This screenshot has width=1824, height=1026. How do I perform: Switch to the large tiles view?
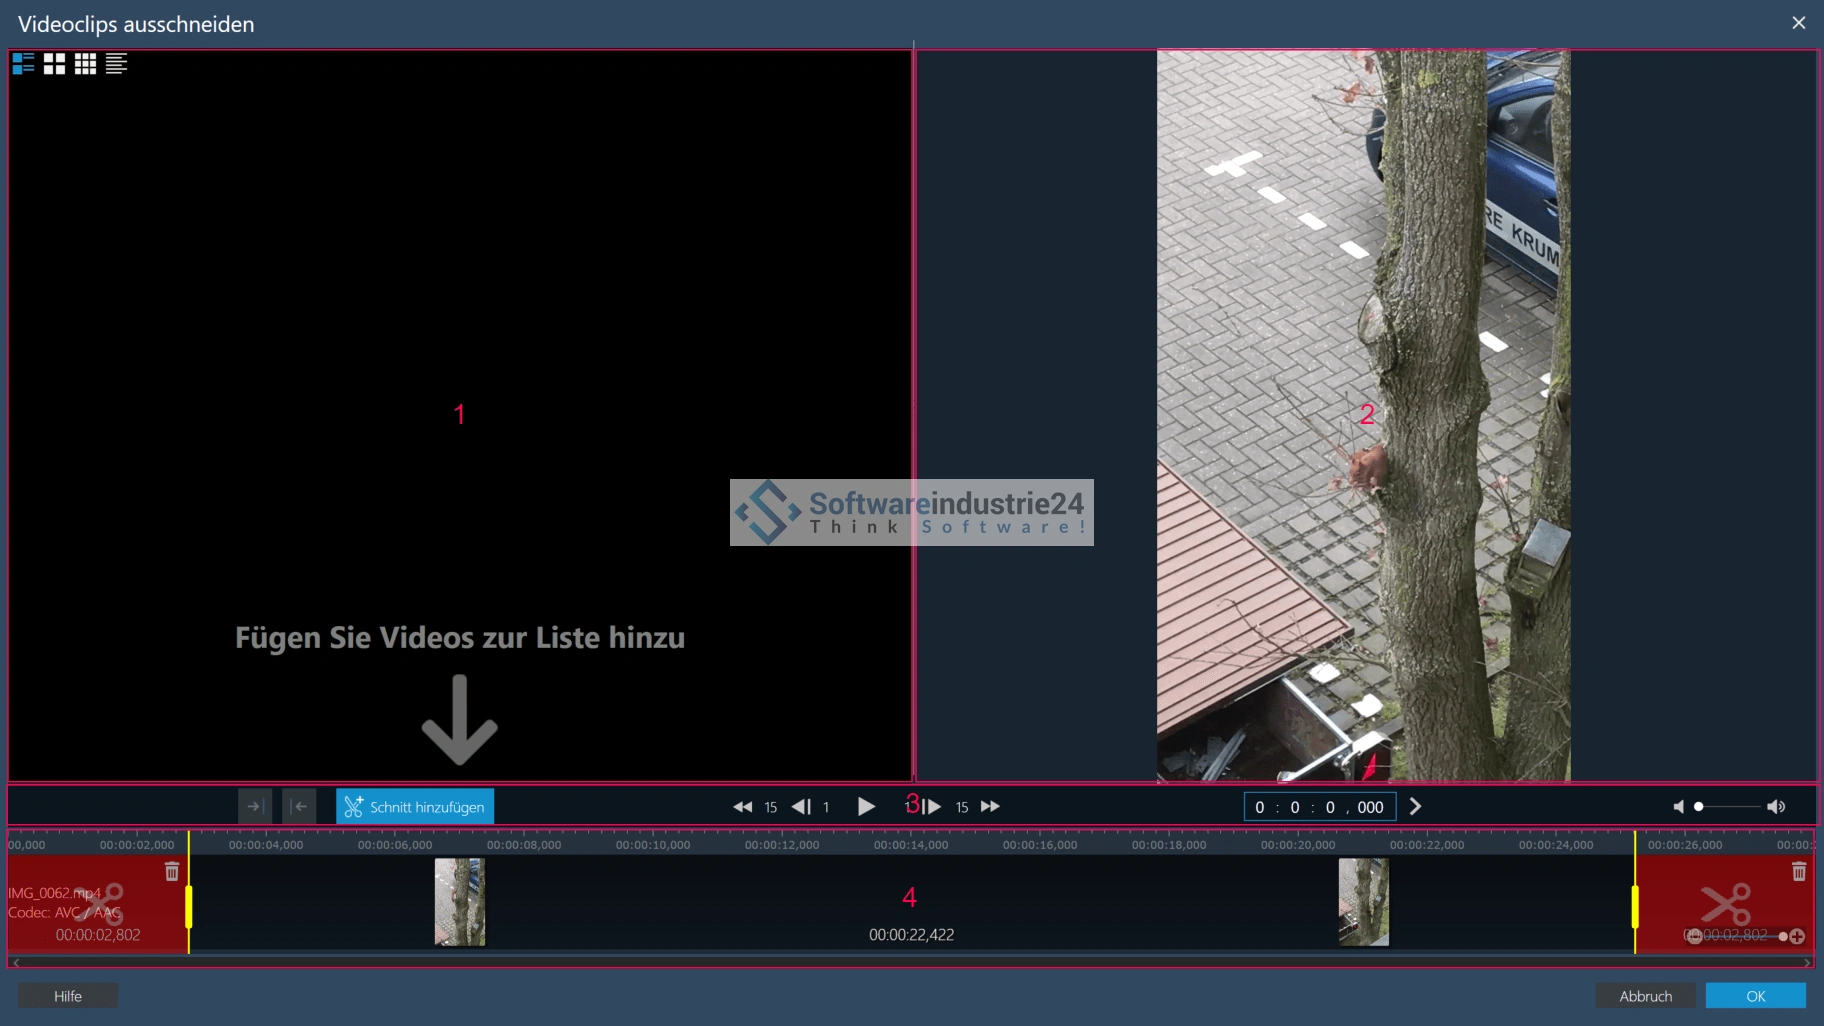(x=54, y=64)
